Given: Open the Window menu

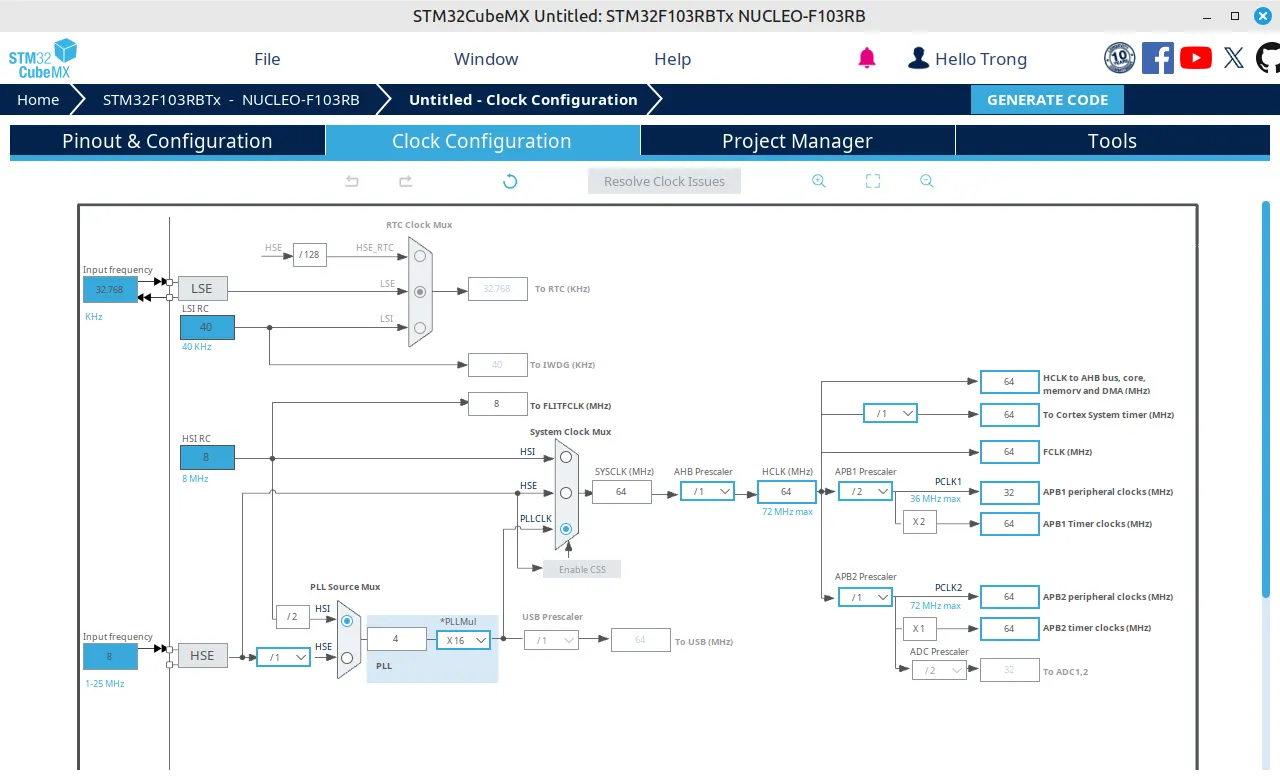Looking at the screenshot, I should tap(486, 59).
